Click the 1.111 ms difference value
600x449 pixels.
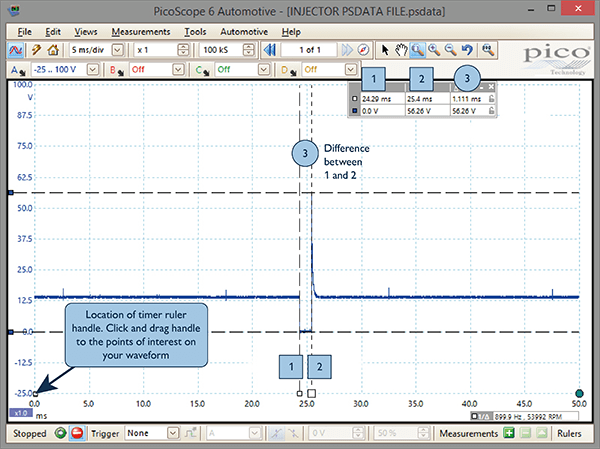pos(468,99)
